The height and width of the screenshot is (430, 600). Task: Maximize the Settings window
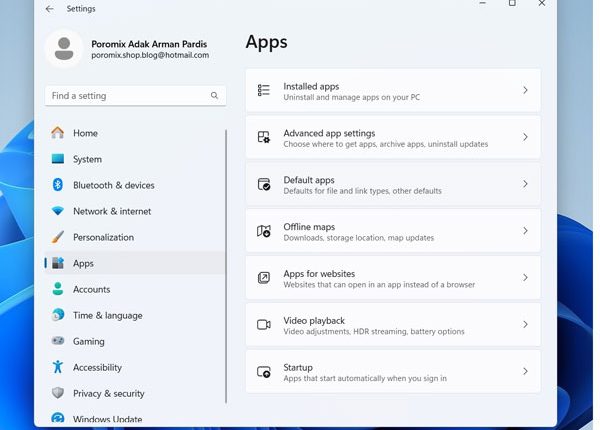[x=512, y=3]
